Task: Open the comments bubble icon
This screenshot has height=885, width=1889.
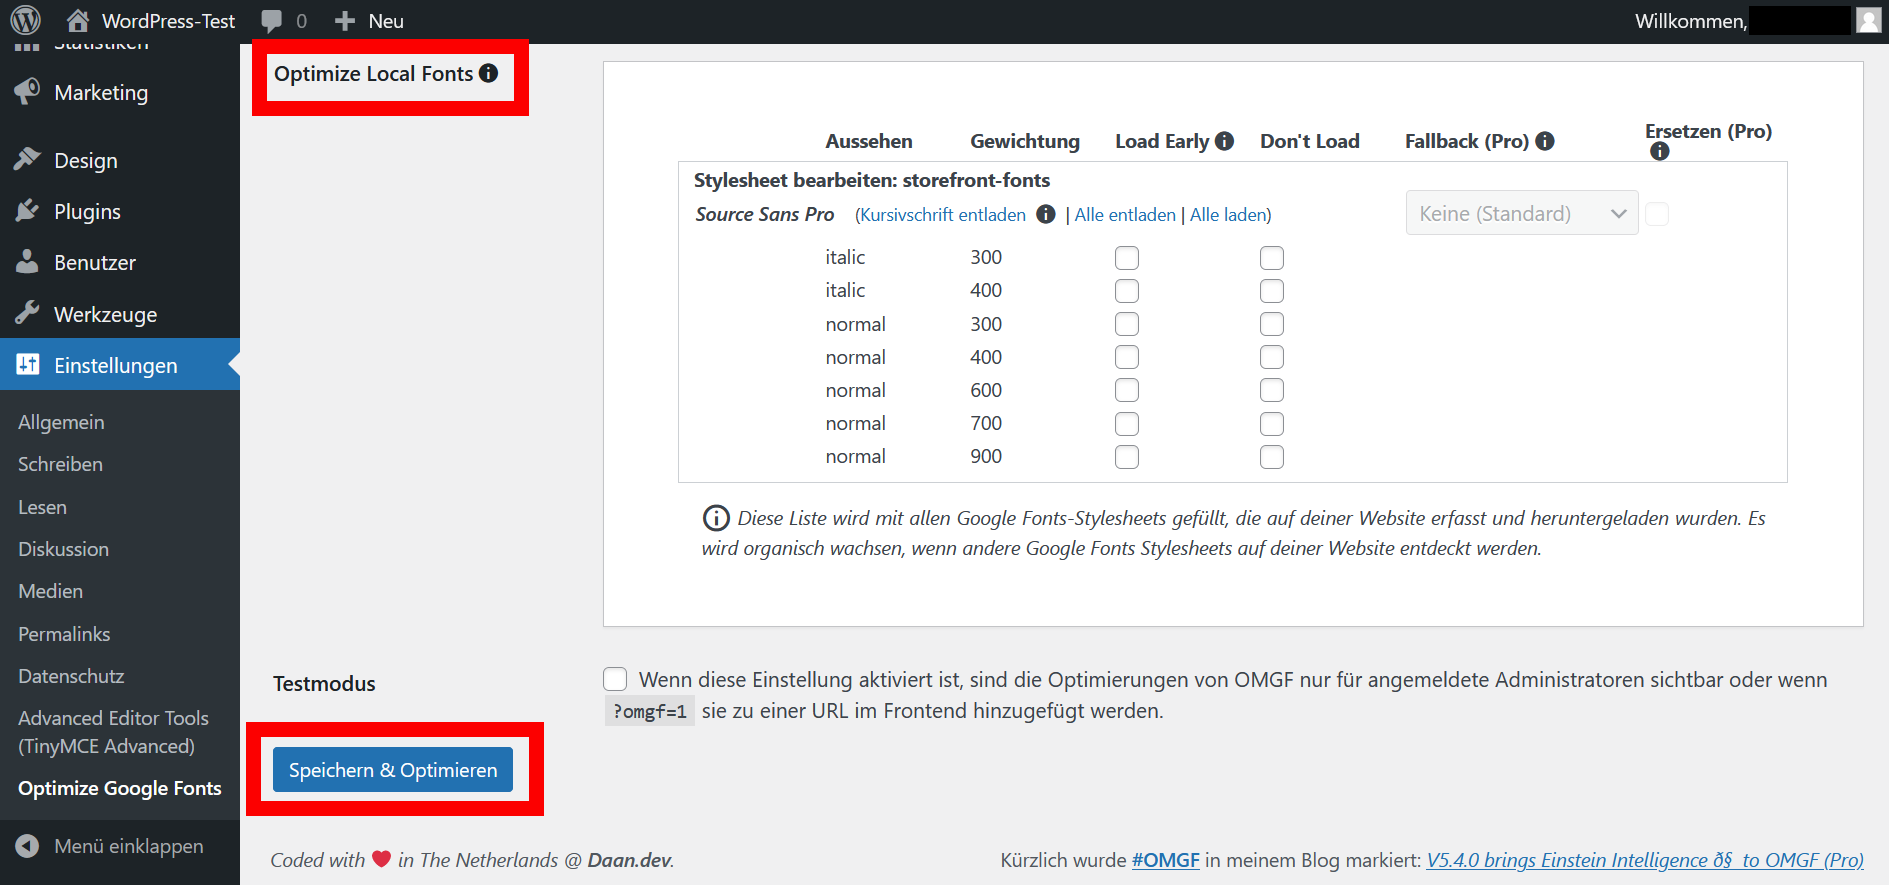Action: [271, 21]
